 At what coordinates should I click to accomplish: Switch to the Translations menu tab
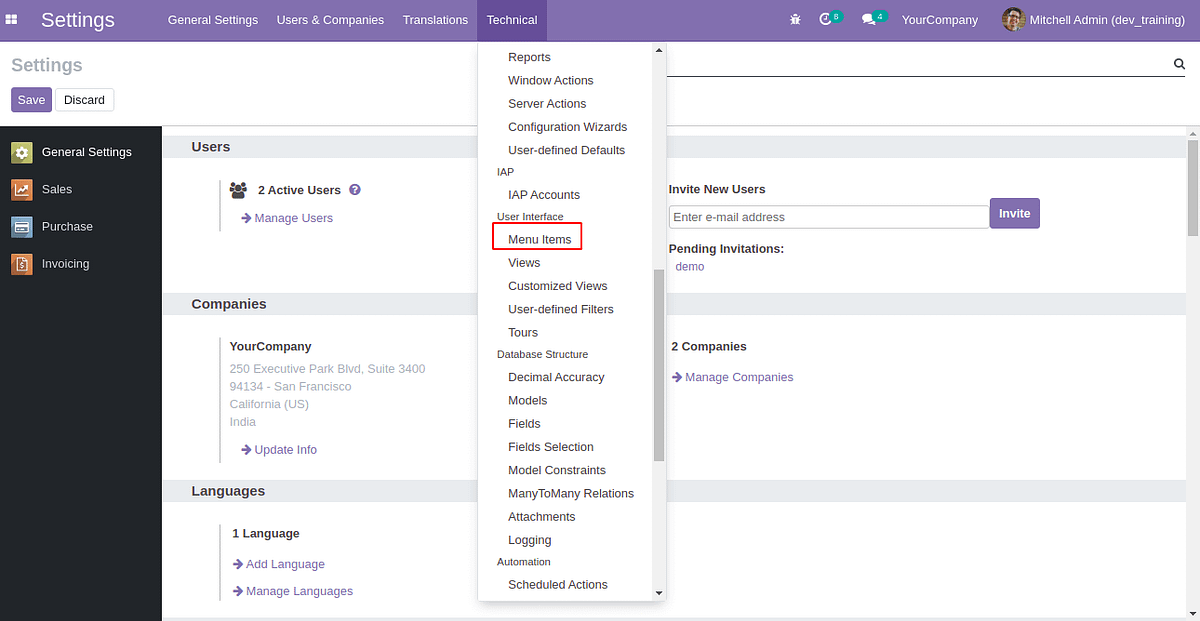tap(435, 19)
